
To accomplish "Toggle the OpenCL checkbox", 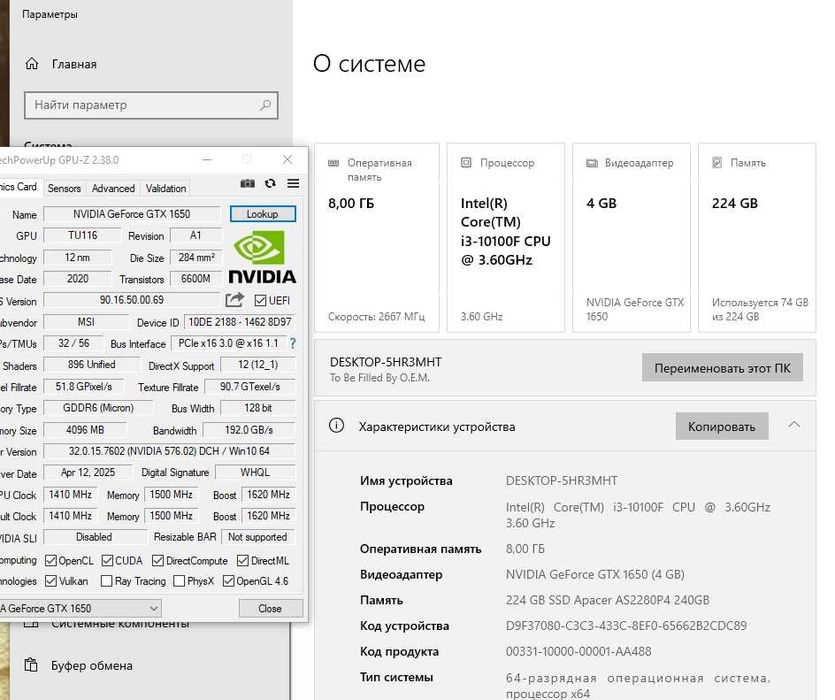I will point(51,560).
